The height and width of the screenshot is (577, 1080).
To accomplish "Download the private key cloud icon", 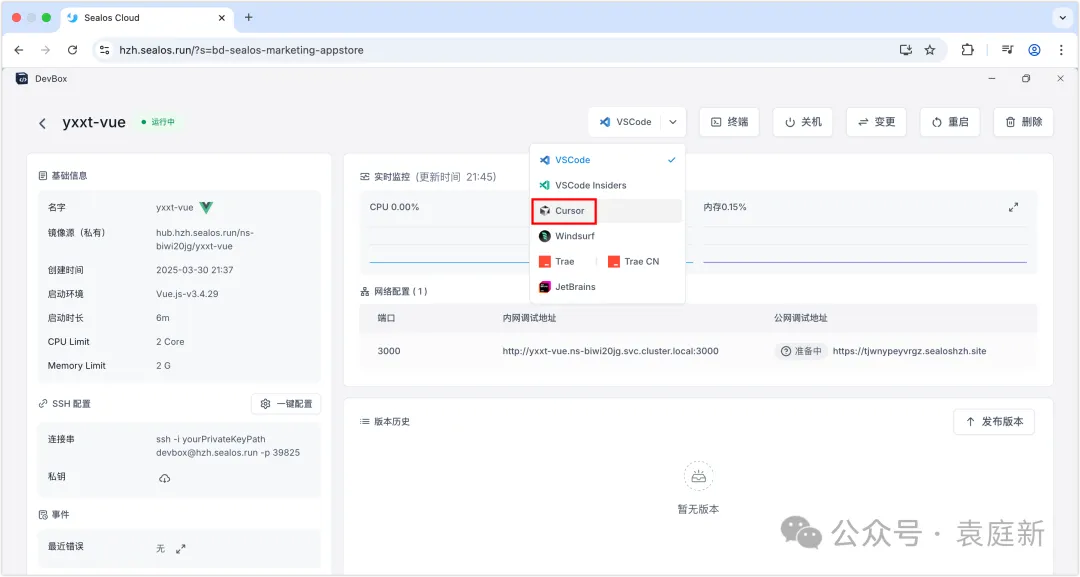I will pos(165,479).
